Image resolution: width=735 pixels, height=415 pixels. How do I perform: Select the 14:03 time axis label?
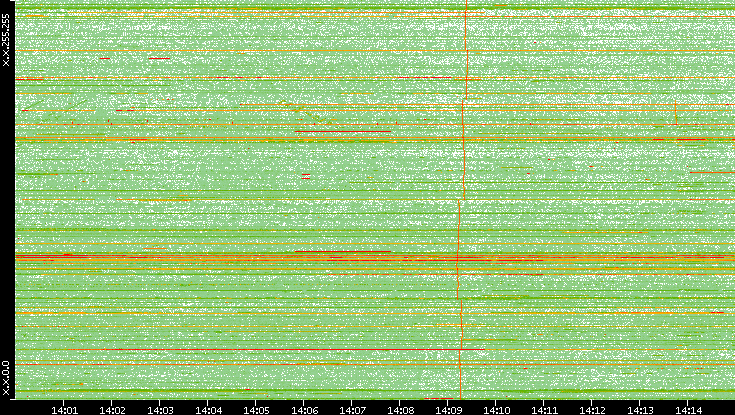pos(160,410)
